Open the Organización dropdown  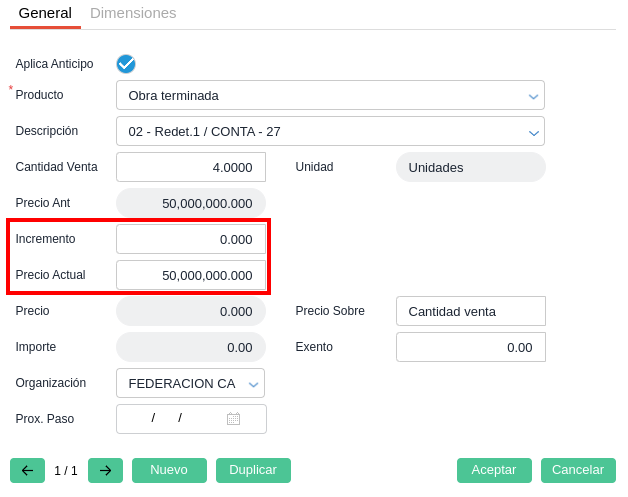[x=254, y=383]
